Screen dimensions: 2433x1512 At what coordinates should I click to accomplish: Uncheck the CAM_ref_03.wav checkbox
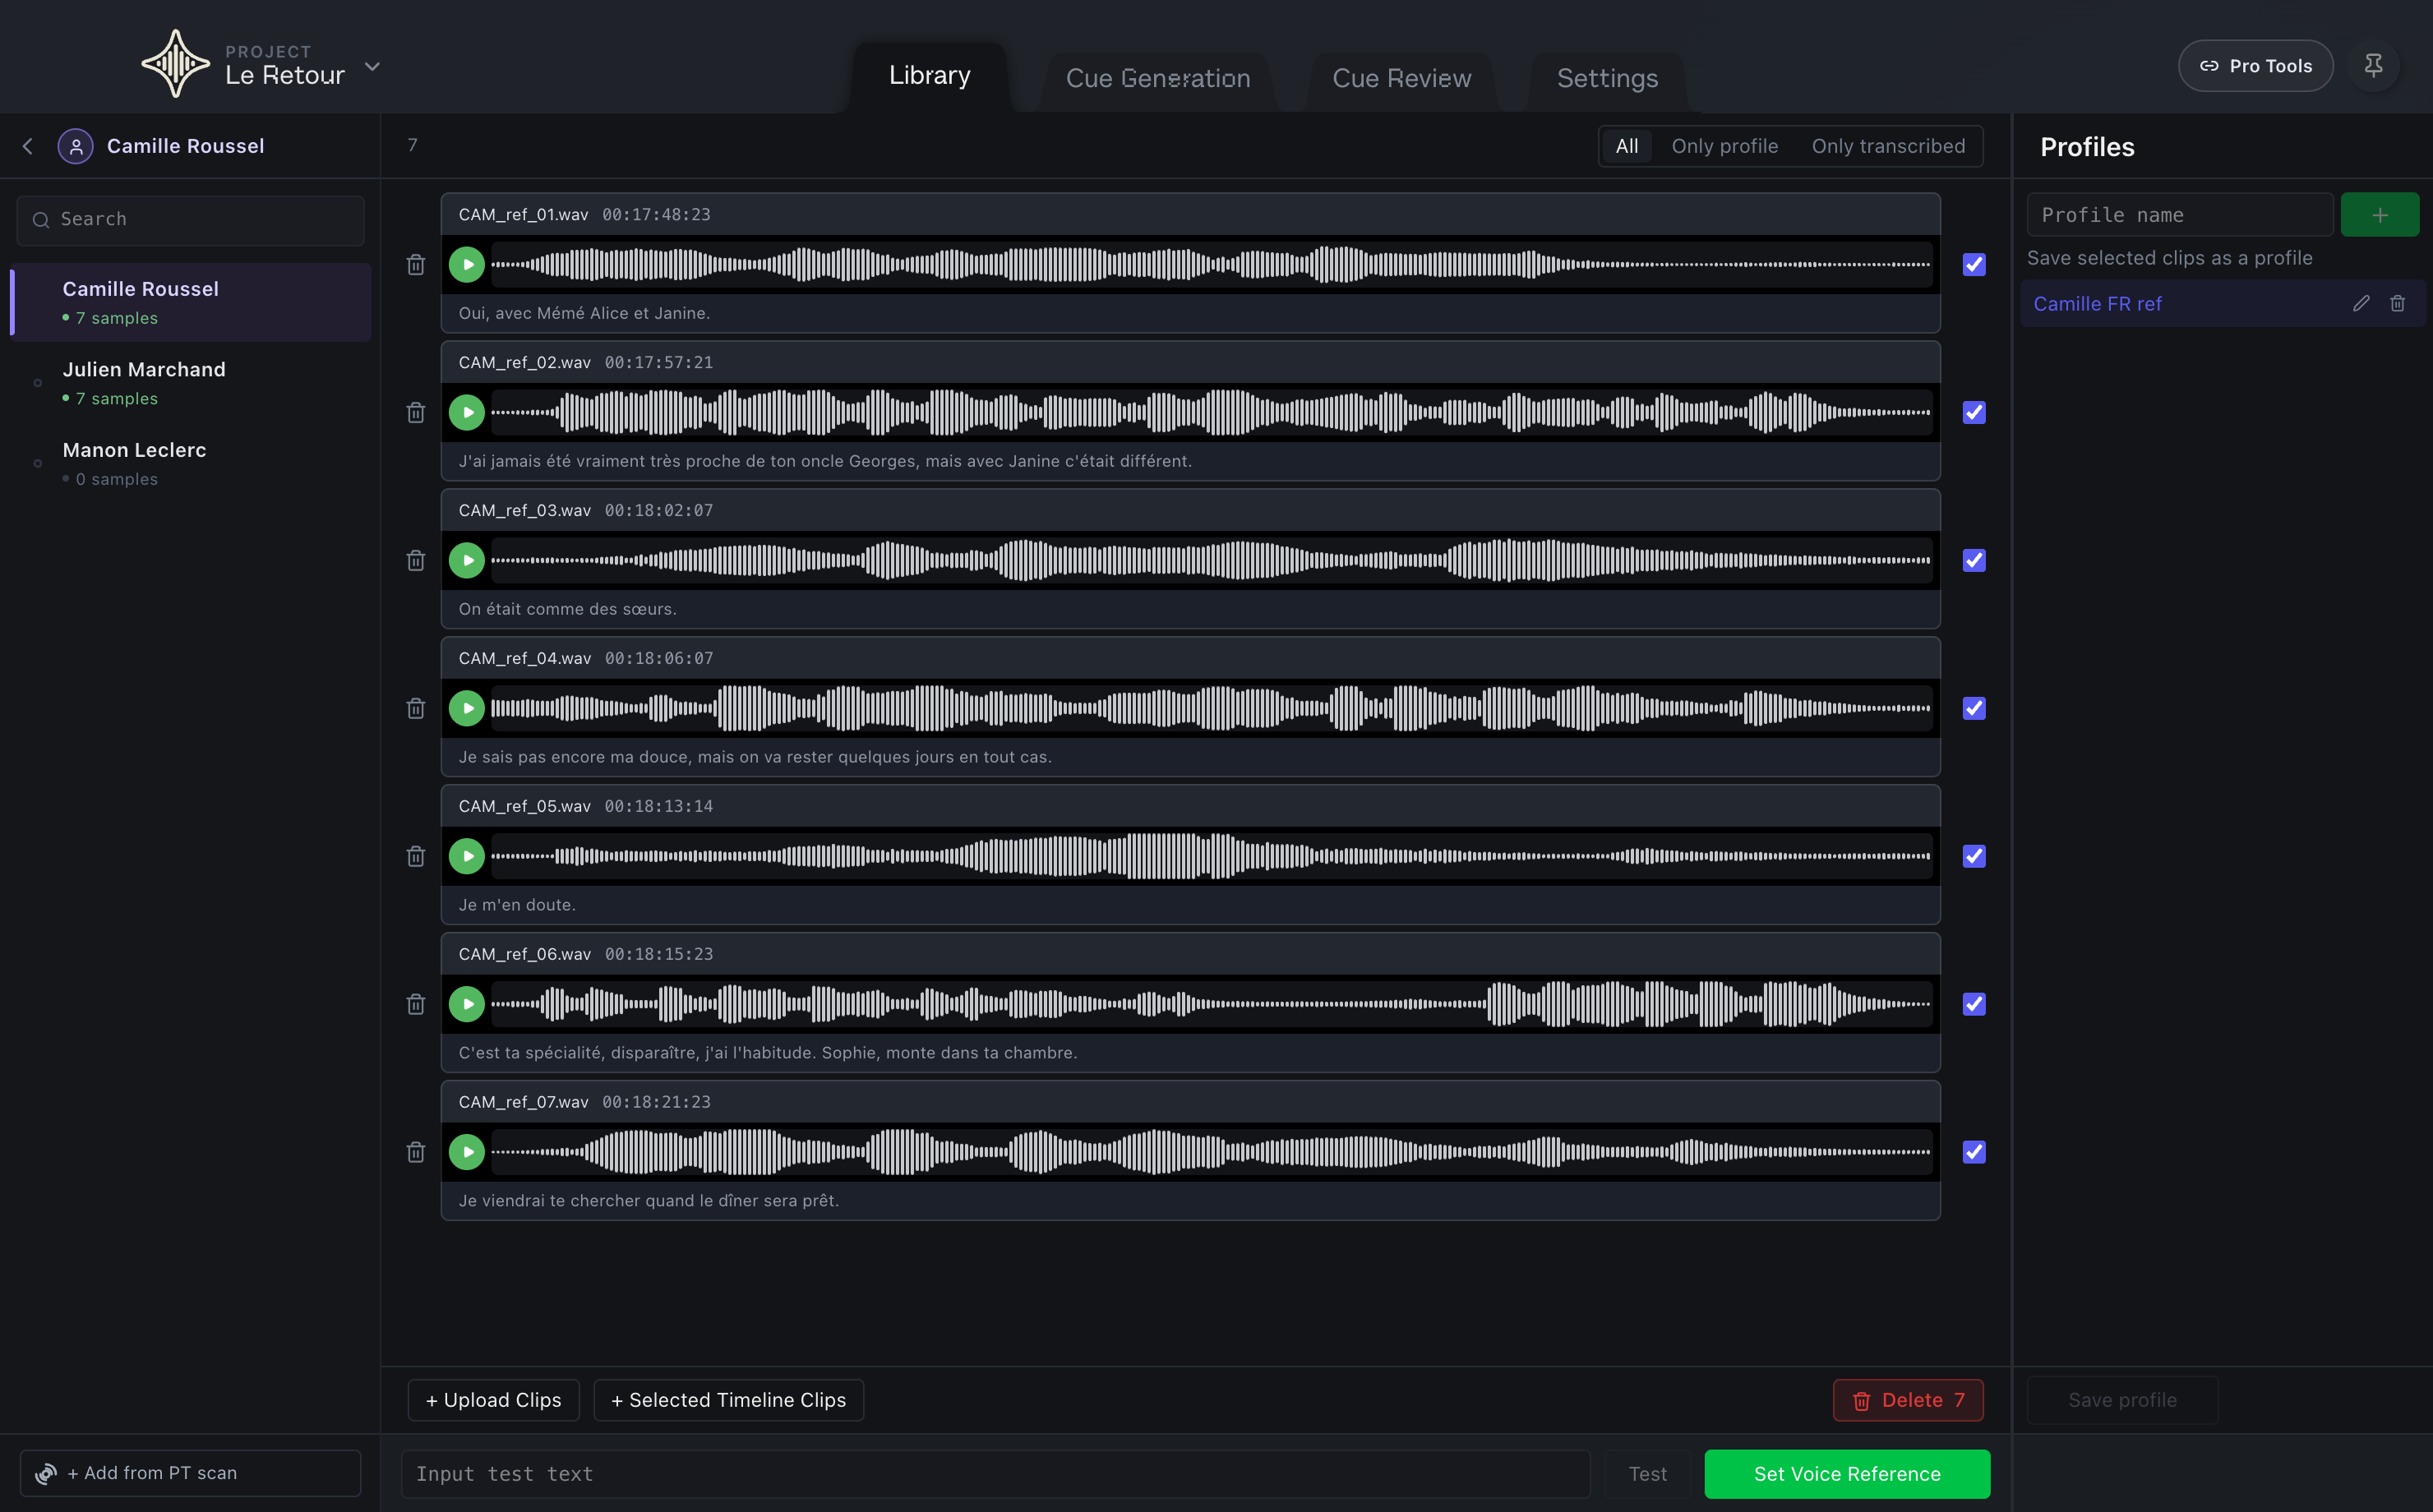[x=1974, y=561]
